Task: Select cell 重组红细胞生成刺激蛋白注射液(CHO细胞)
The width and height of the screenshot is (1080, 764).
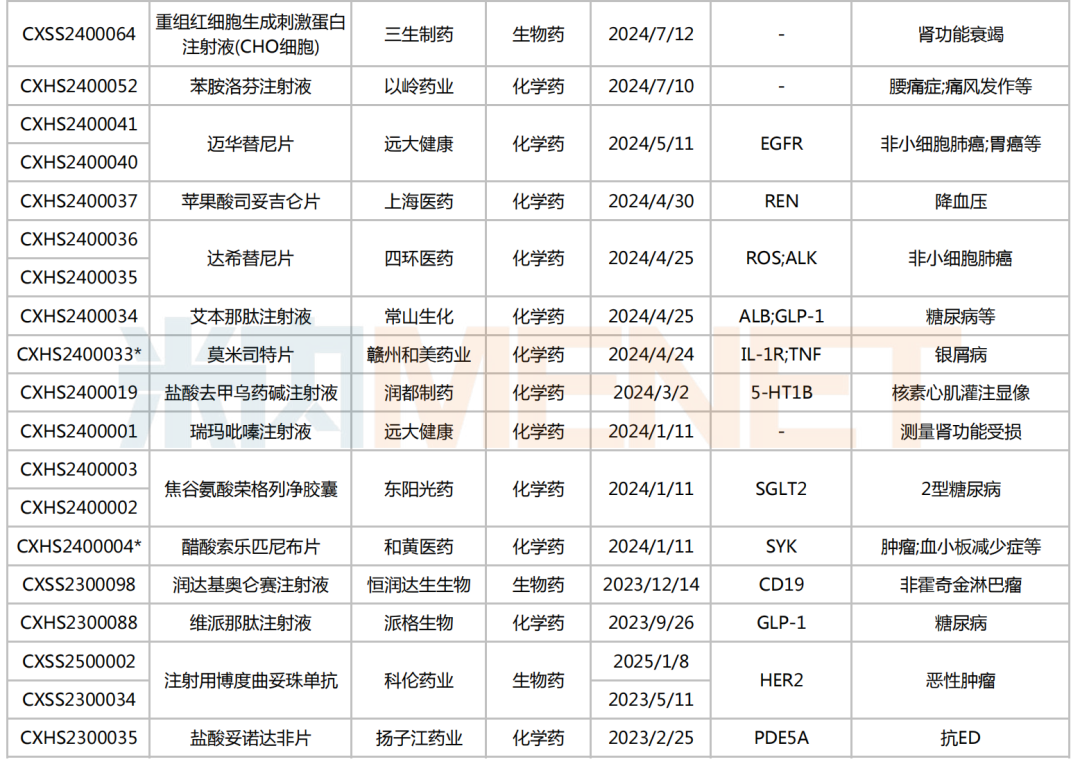Action: [x=250, y=34]
